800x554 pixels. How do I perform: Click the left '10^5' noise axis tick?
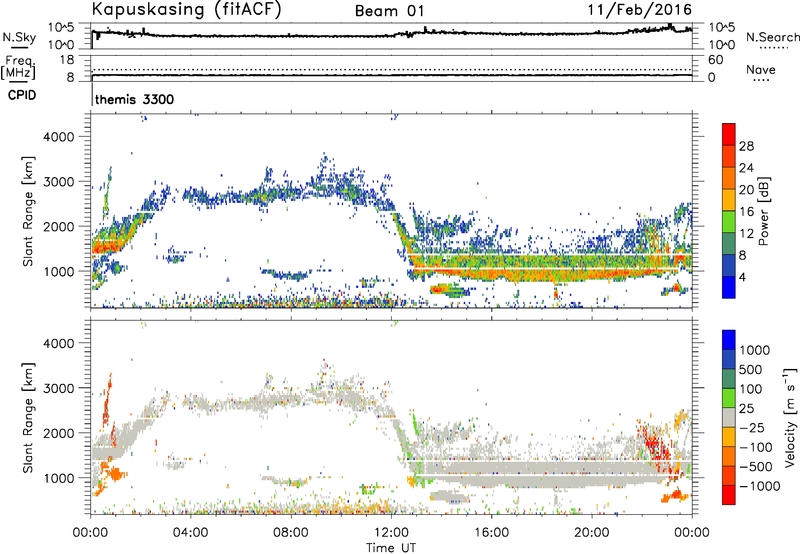tap(61, 27)
